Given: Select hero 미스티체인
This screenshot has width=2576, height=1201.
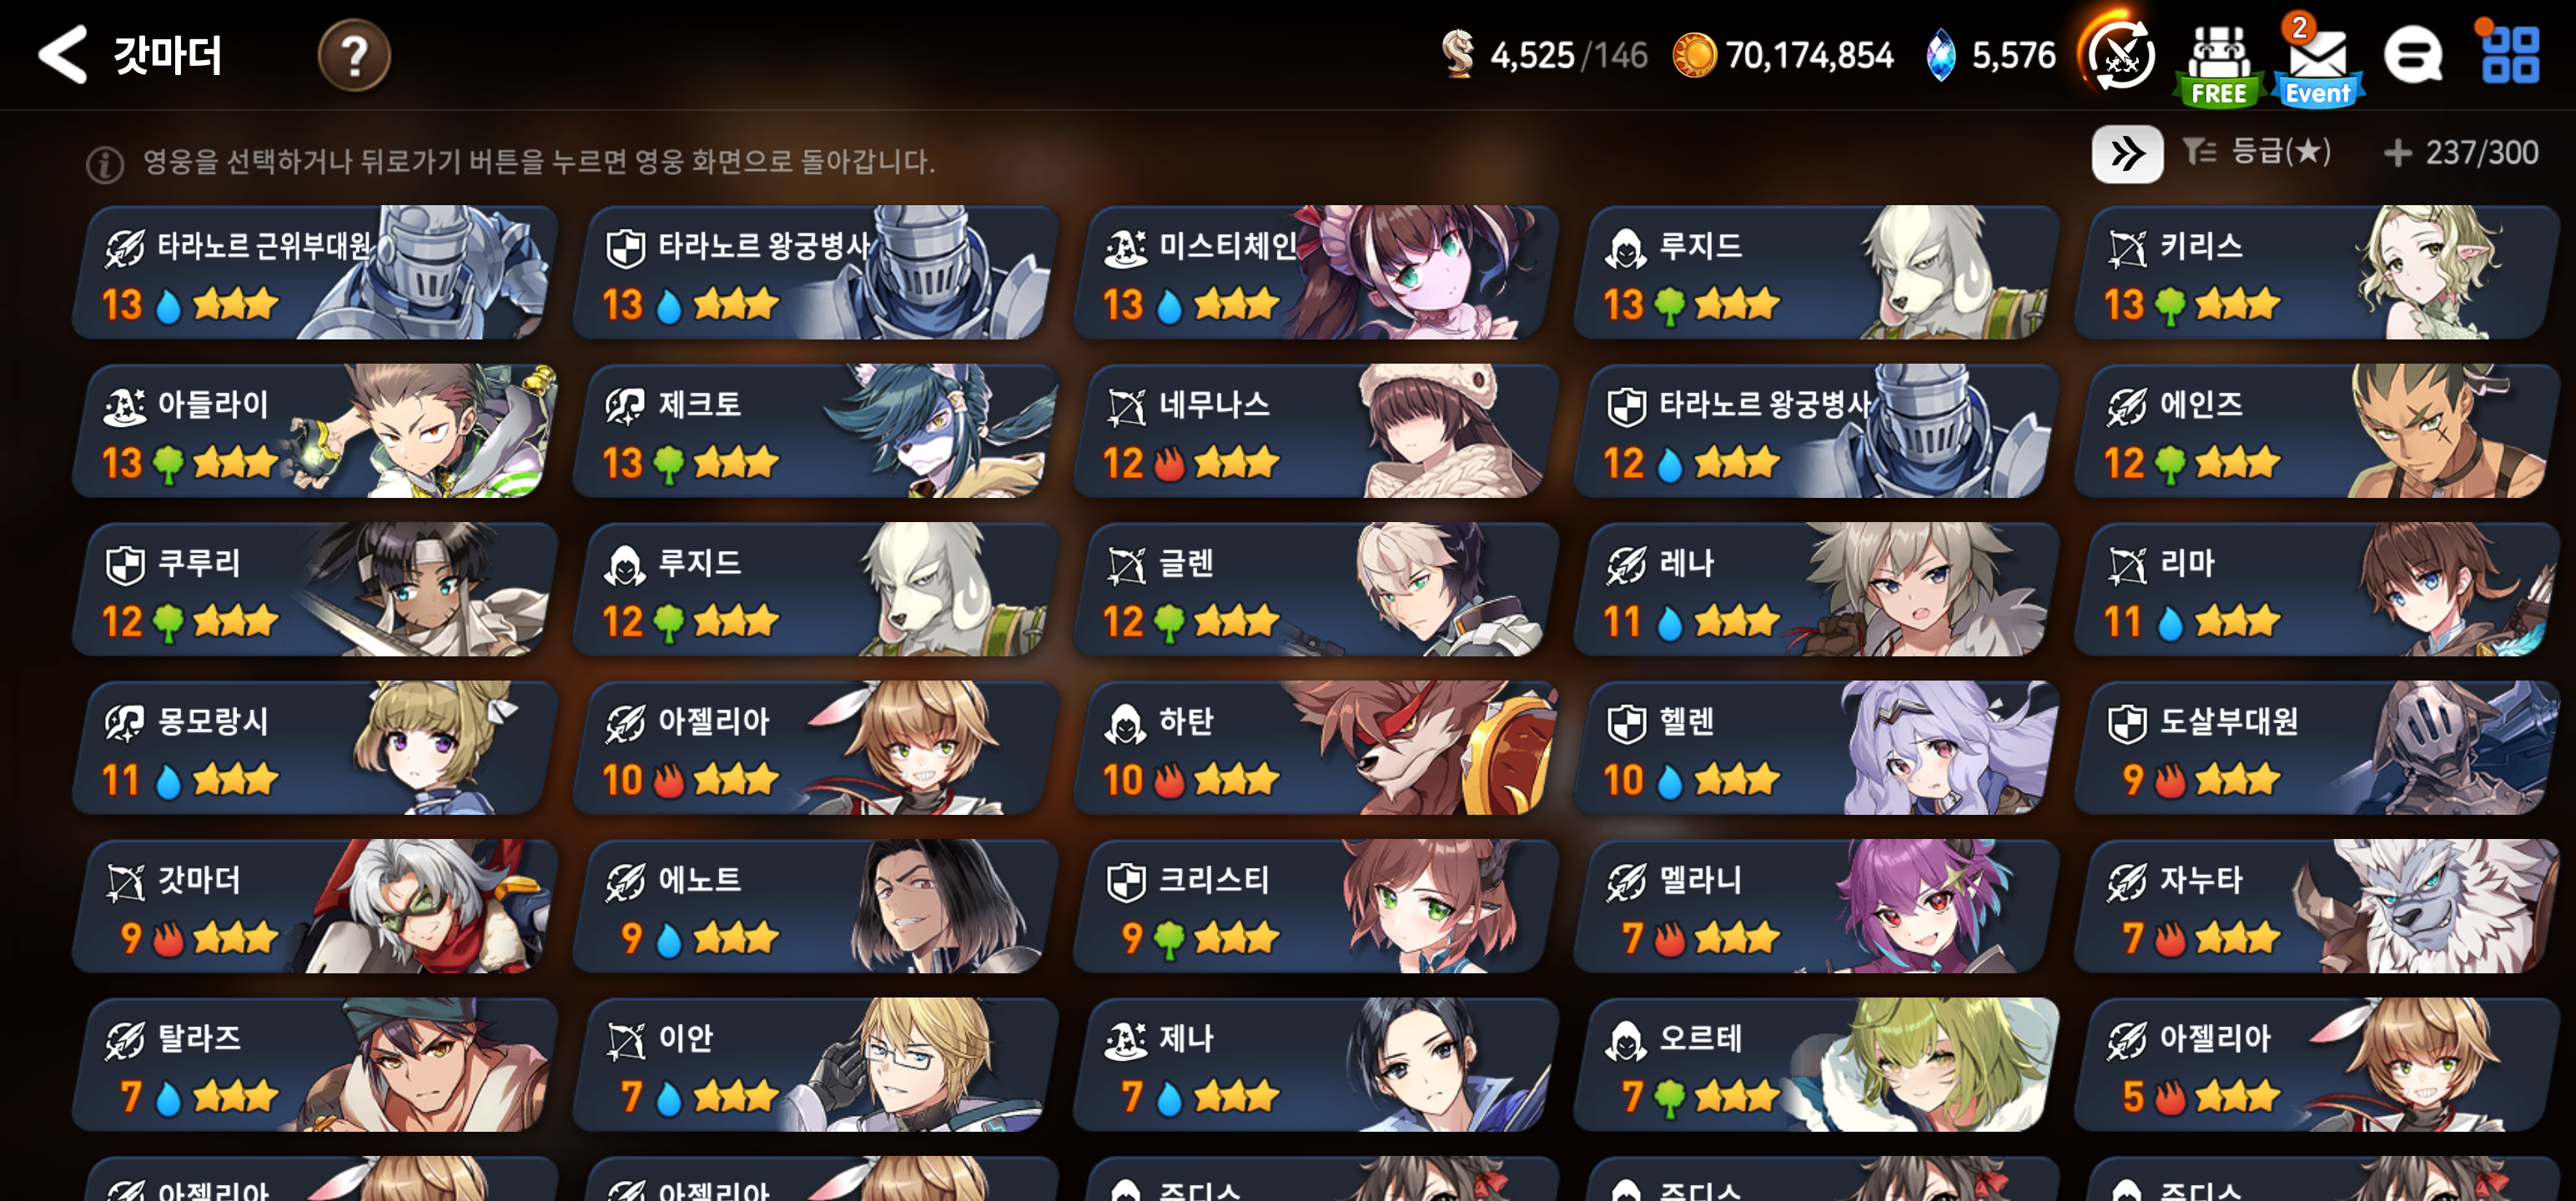Looking at the screenshot, I should pos(1315,272).
